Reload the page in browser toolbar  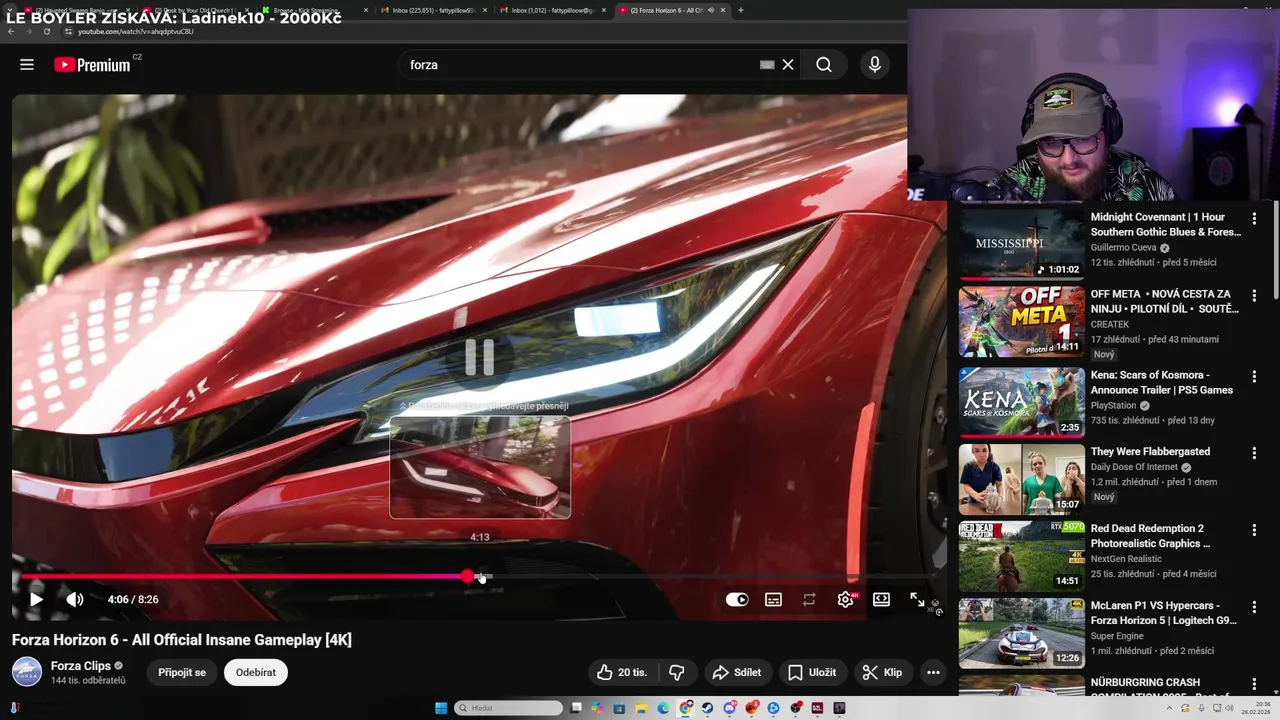tap(47, 31)
